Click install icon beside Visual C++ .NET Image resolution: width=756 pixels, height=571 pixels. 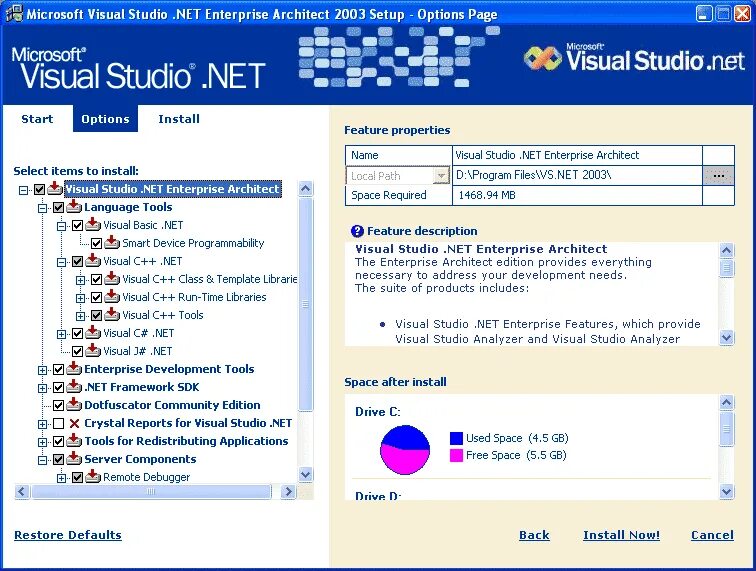point(93,261)
